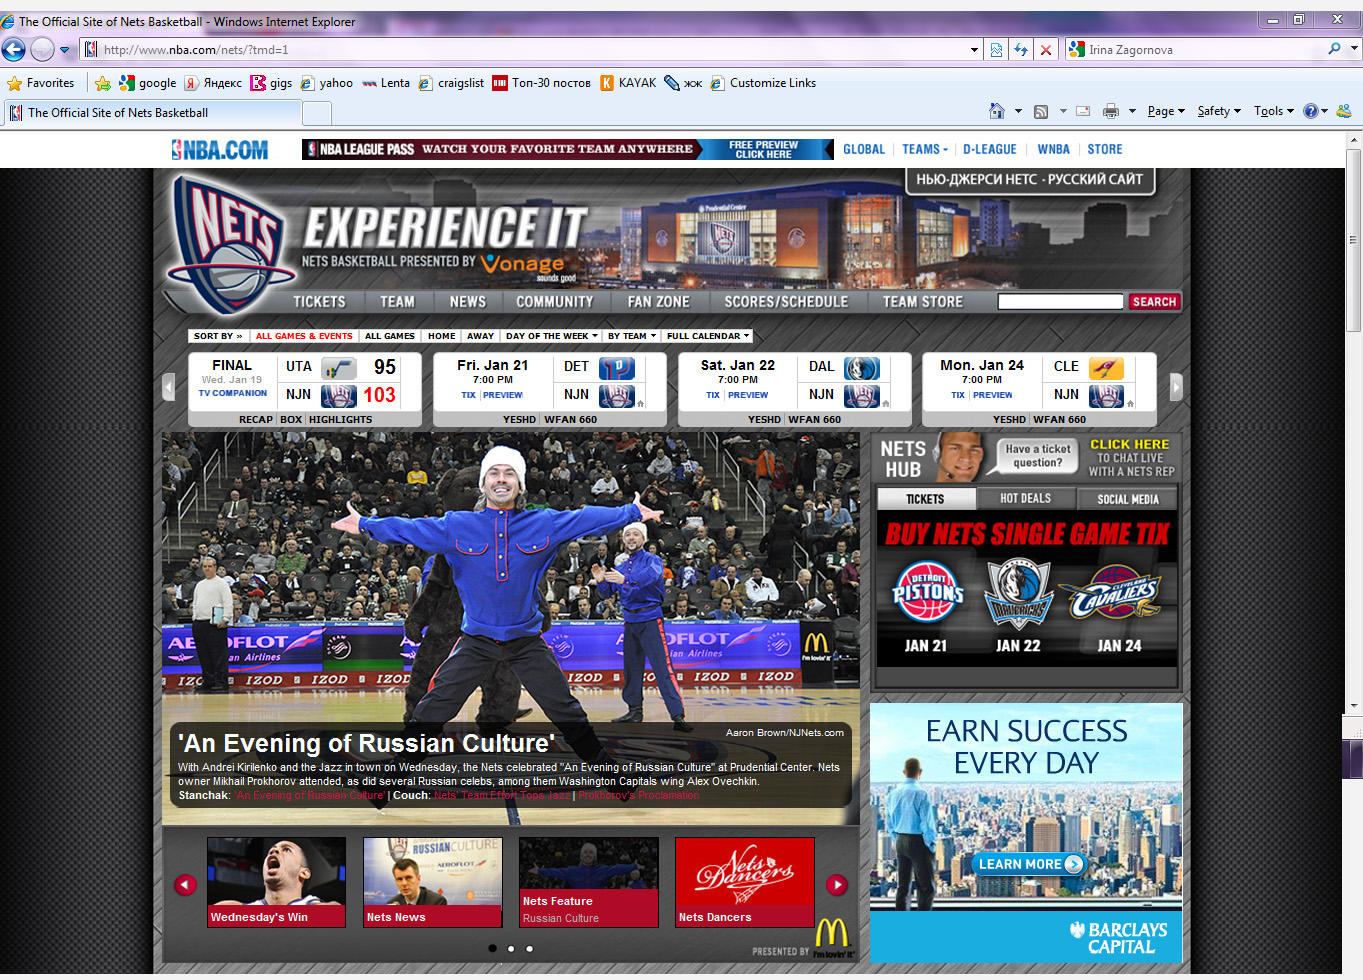Click the IE Home toolbar icon

click(996, 111)
